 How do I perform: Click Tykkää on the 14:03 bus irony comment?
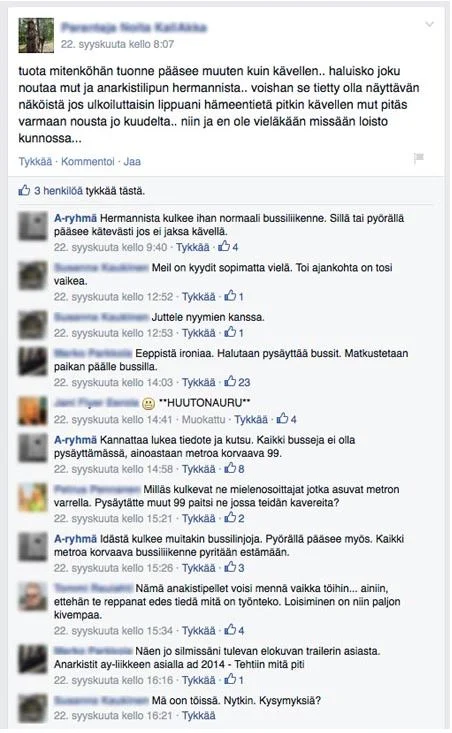point(199,382)
